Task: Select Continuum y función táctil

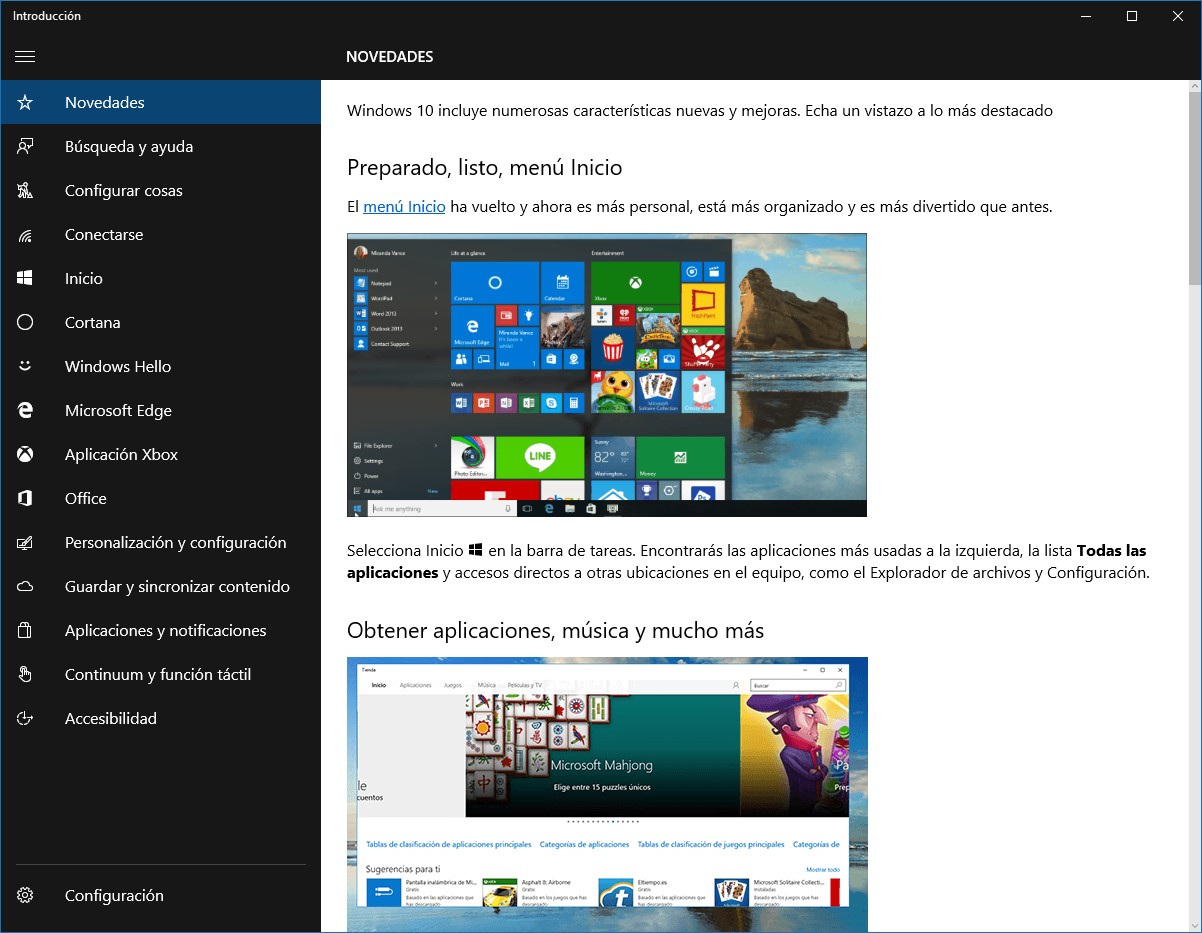Action: pyautogui.click(x=161, y=675)
